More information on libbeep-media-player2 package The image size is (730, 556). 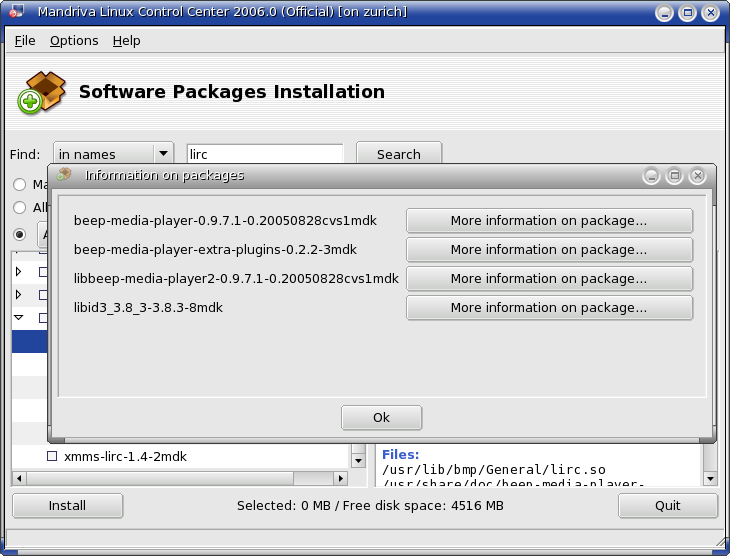pos(549,278)
